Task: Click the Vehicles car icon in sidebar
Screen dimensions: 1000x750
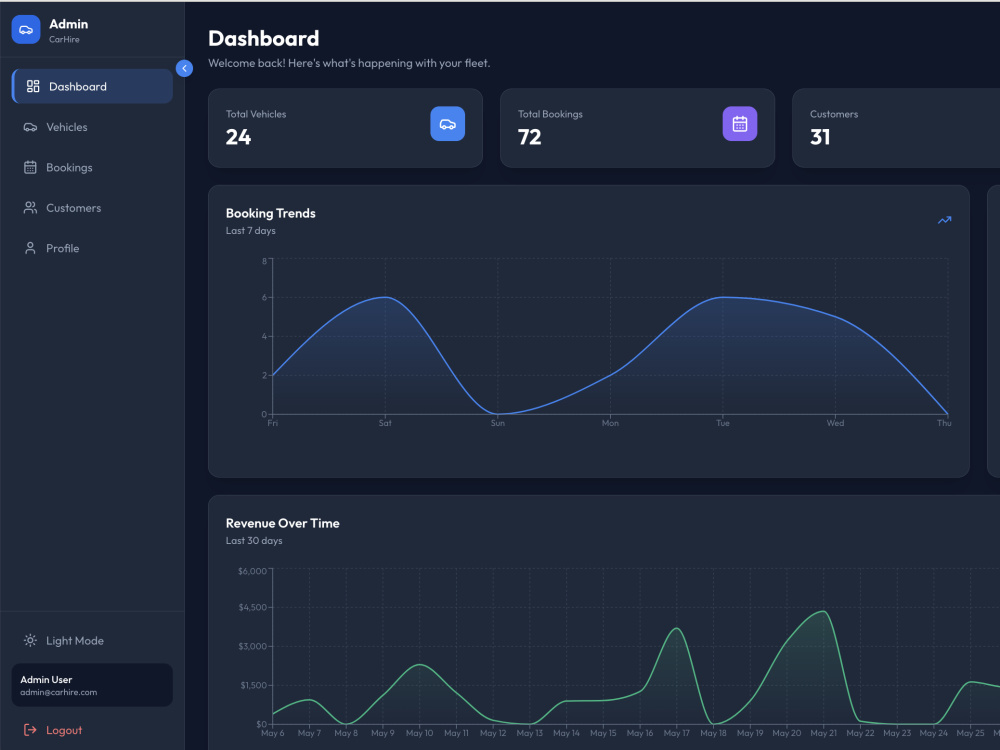Action: [30, 127]
